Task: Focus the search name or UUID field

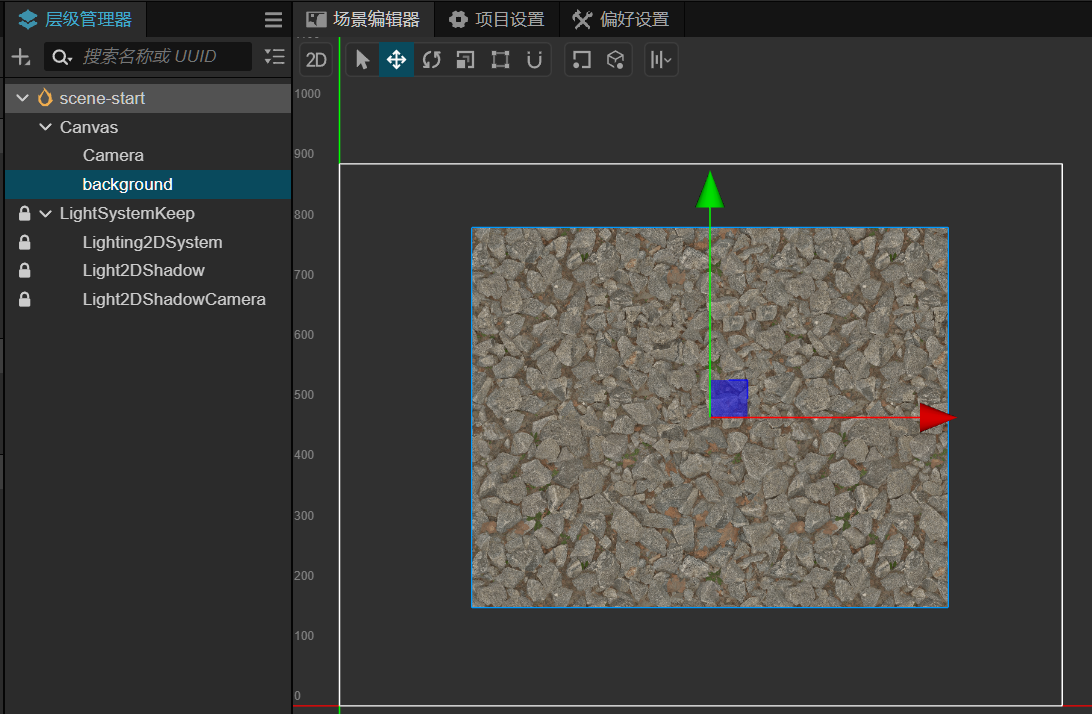Action: click(x=148, y=56)
